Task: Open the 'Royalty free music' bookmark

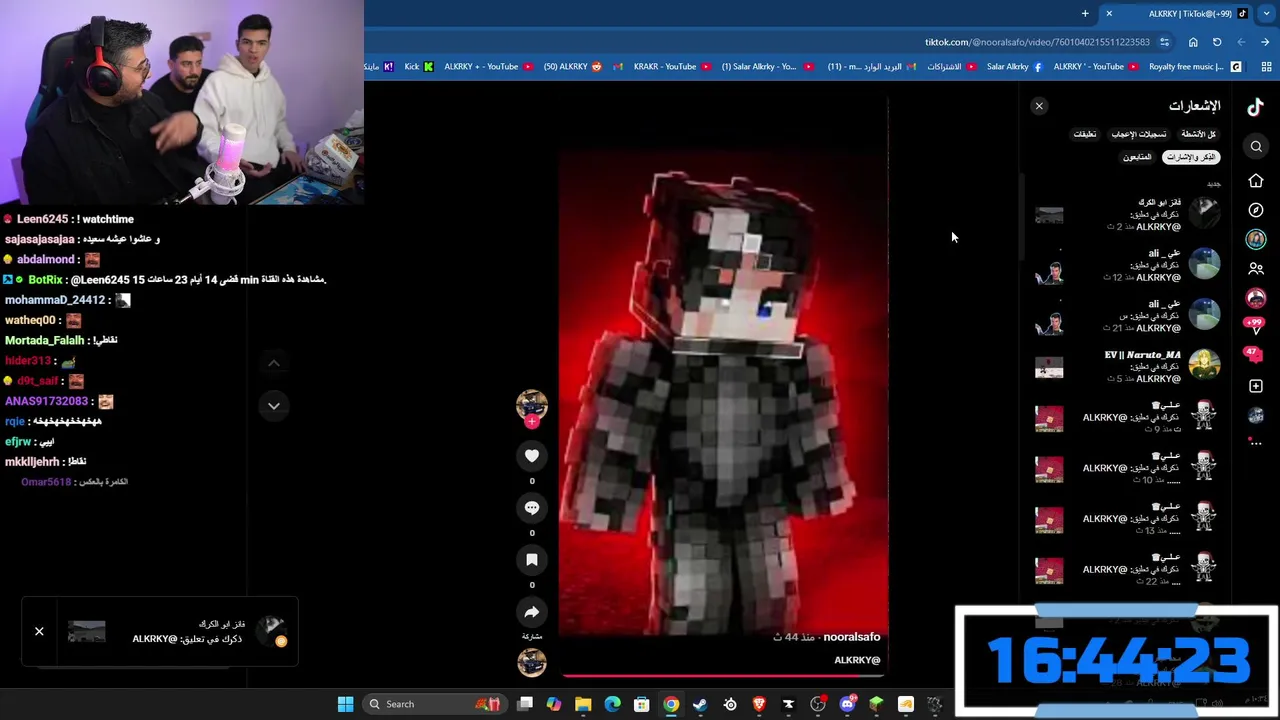Action: (1194, 67)
